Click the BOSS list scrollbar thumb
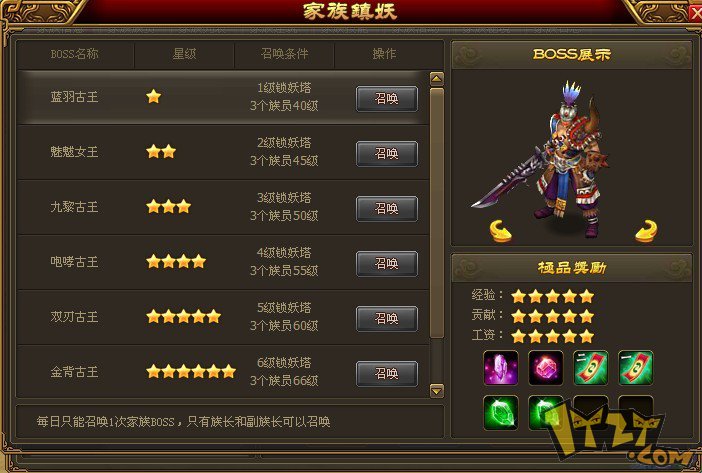This screenshot has height=473, width=702. click(x=437, y=213)
